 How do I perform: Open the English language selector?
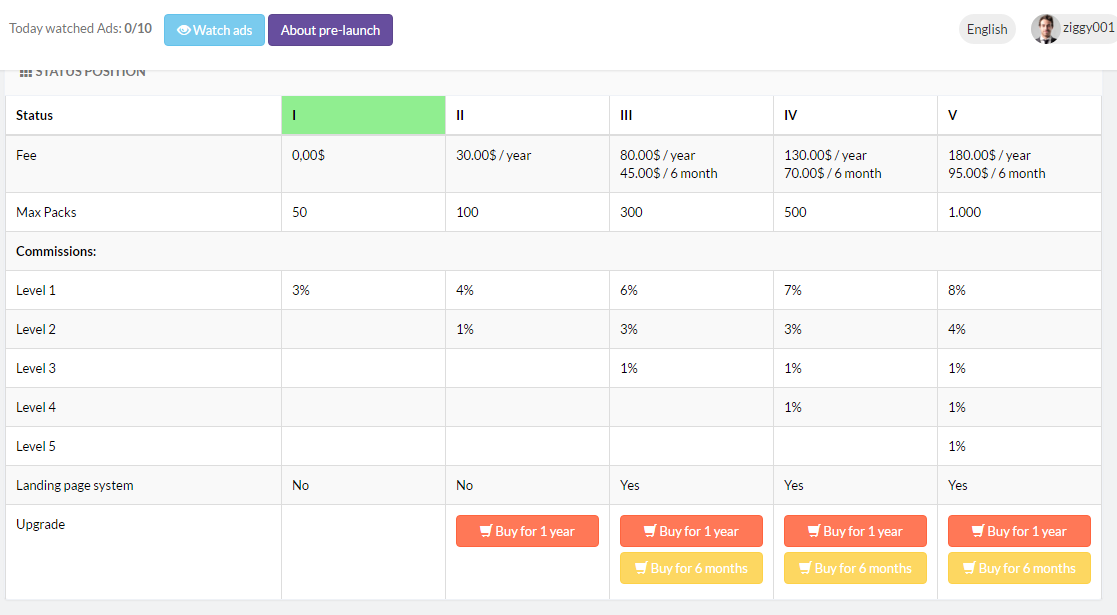click(x=986, y=29)
